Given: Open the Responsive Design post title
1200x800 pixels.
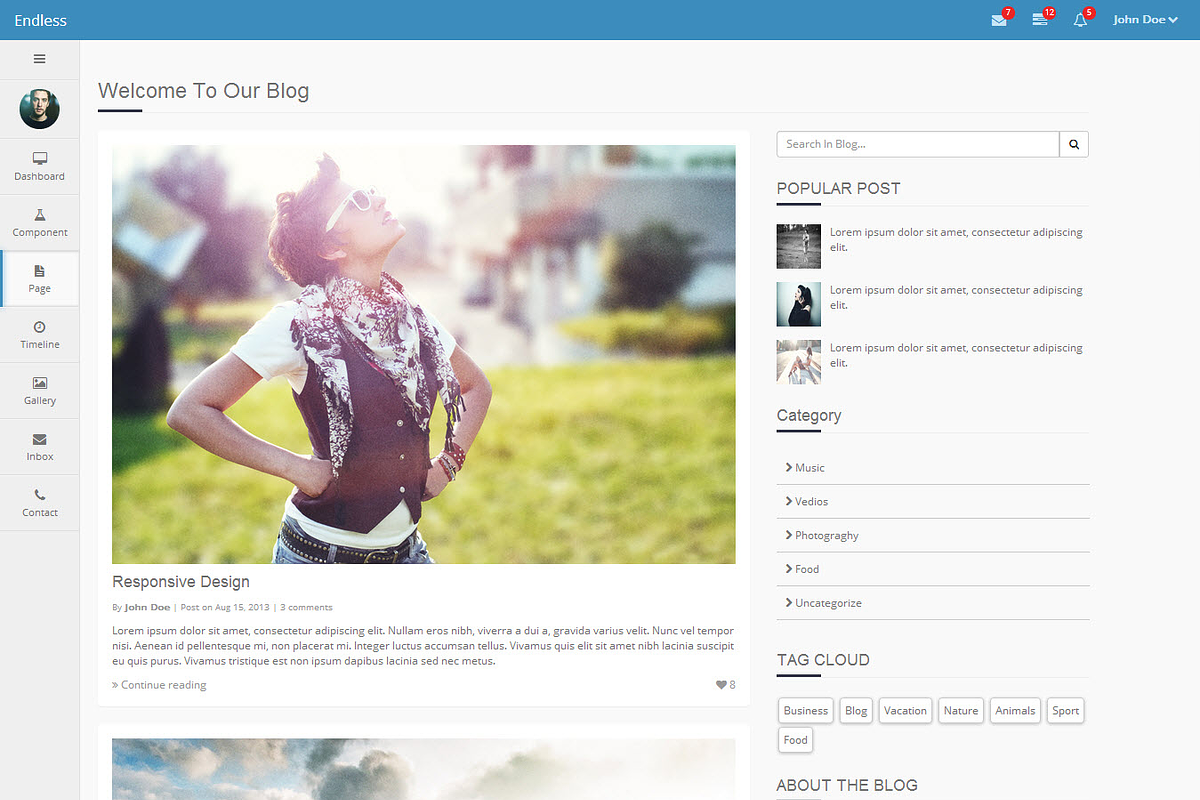Looking at the screenshot, I should point(181,582).
